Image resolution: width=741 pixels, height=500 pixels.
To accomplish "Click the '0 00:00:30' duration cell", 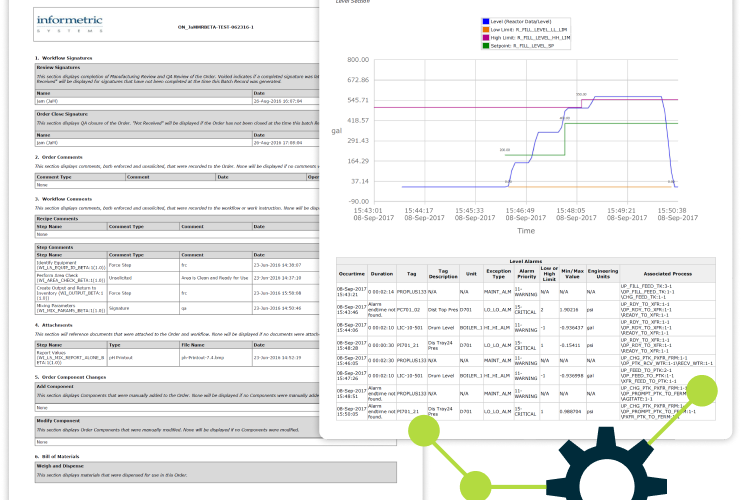I will pos(382,345).
